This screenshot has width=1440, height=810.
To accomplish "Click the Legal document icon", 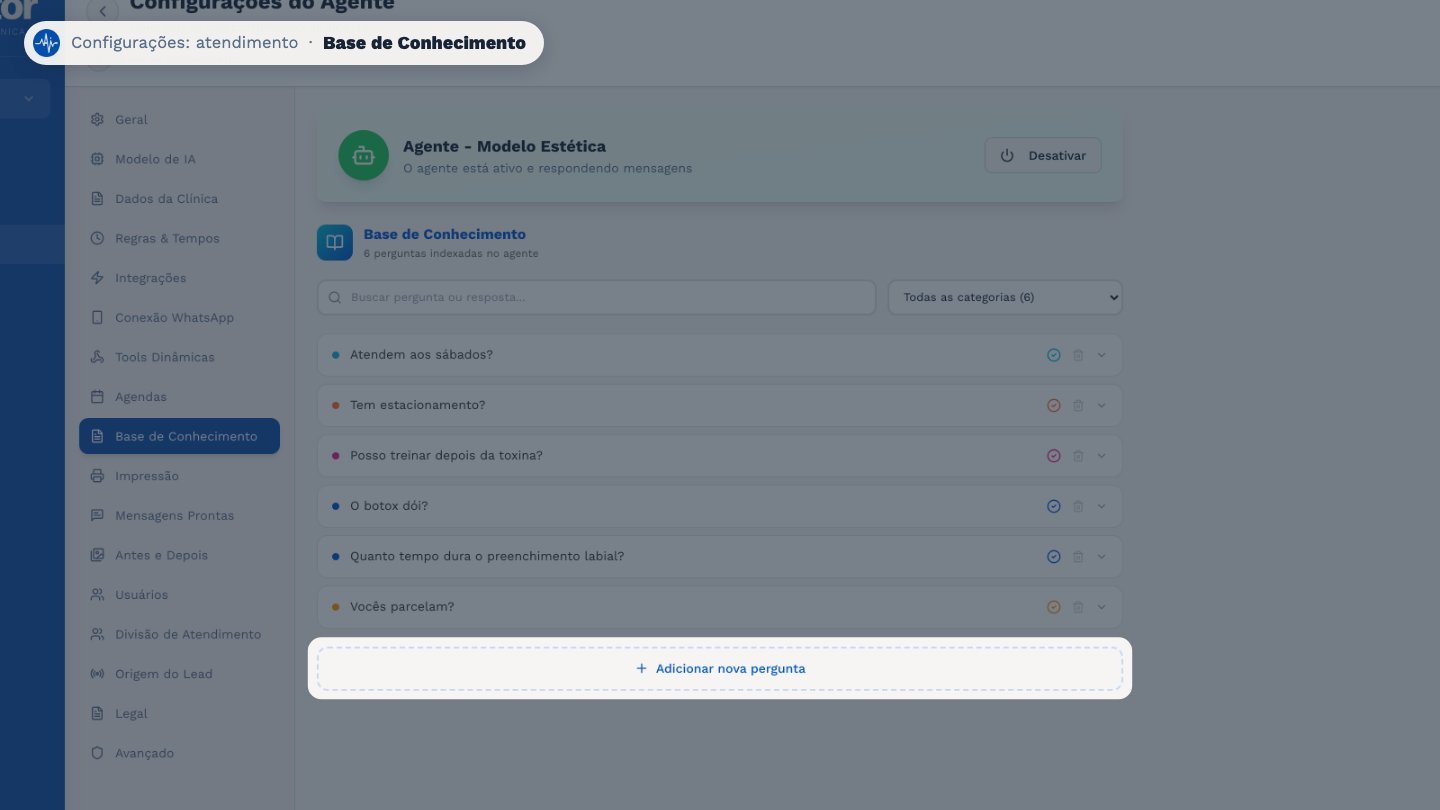I will tap(97, 714).
